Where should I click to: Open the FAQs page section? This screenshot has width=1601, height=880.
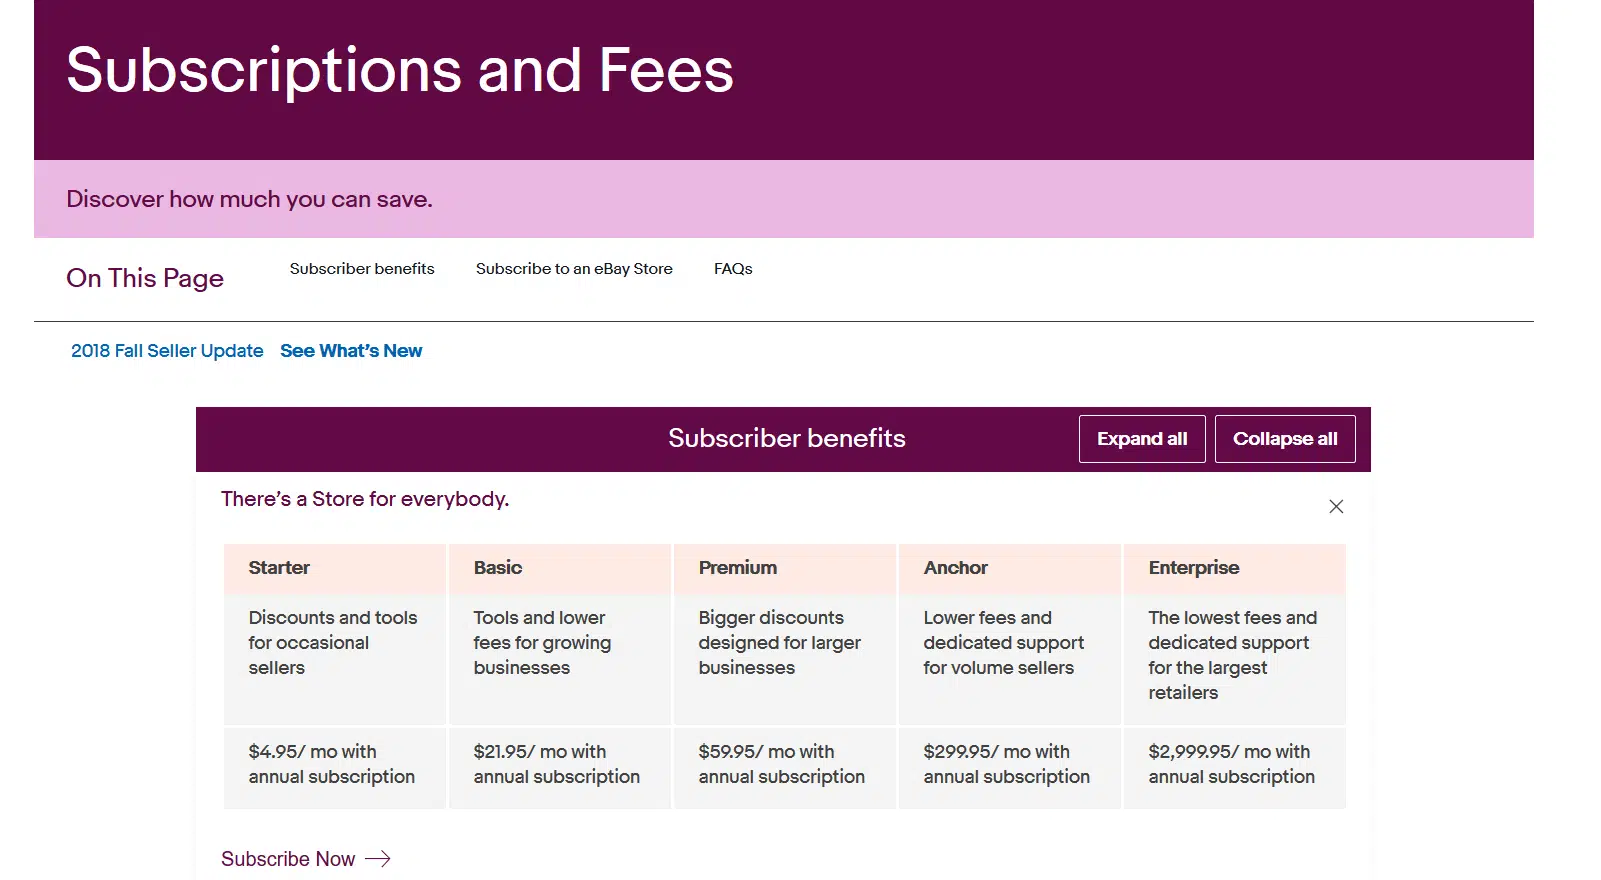[733, 269]
